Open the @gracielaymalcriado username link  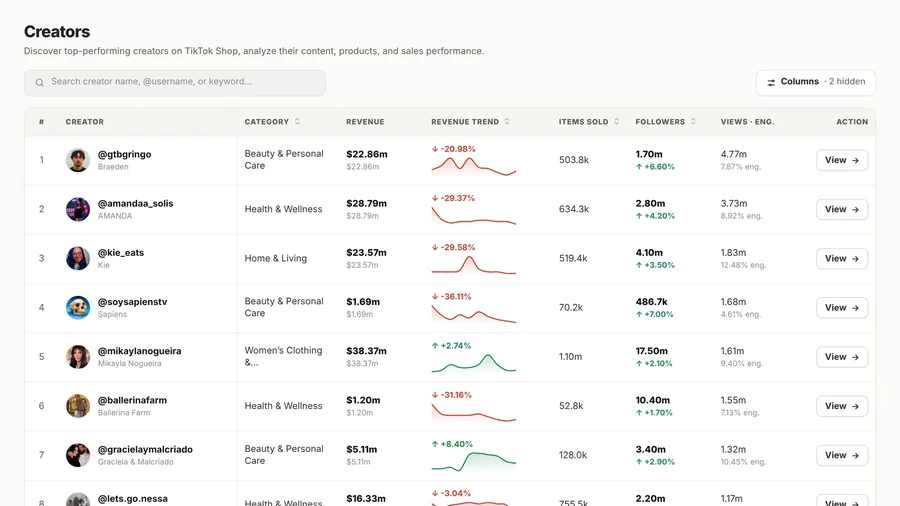pyautogui.click(x=145, y=449)
